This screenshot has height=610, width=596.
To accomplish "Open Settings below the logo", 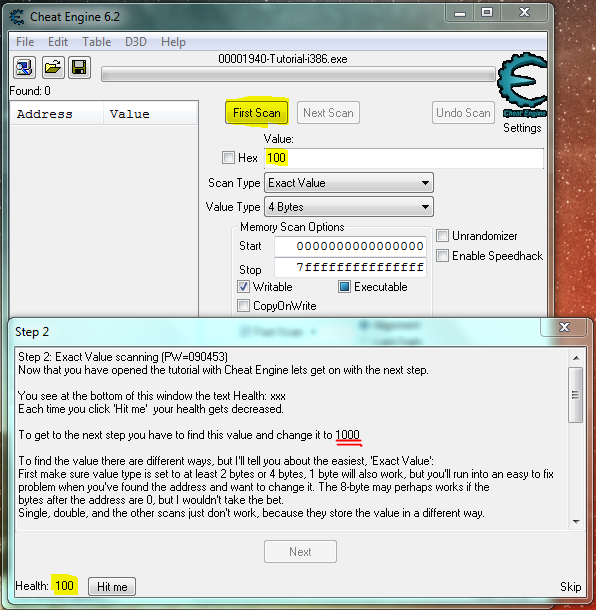I will coord(522,128).
